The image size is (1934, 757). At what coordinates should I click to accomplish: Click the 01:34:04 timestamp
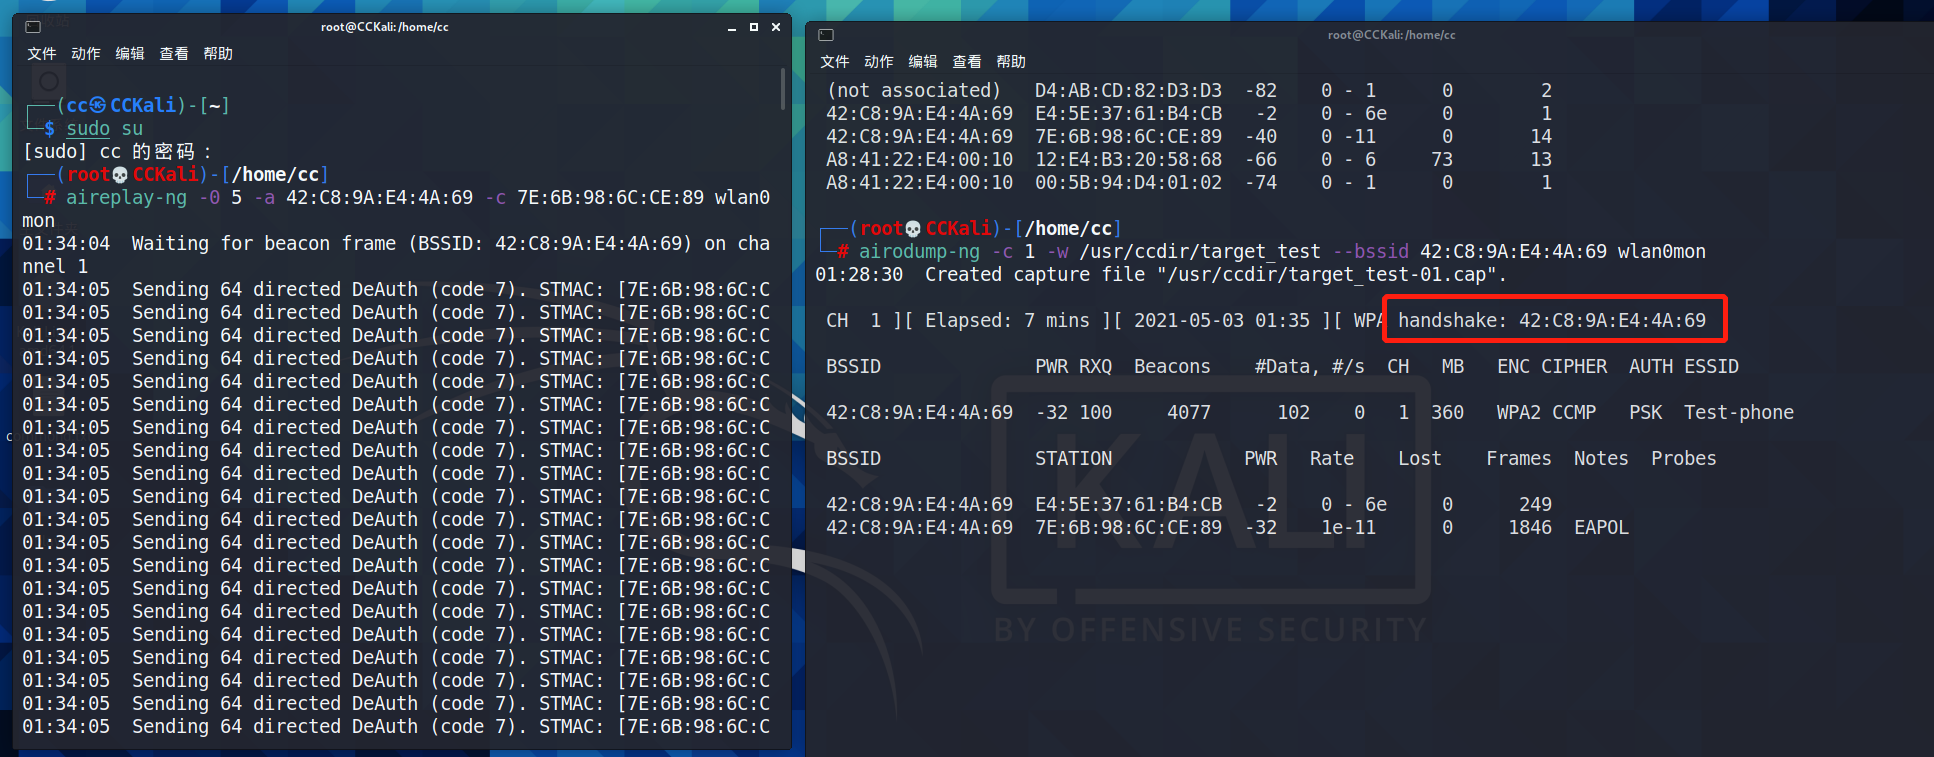pyautogui.click(x=66, y=243)
